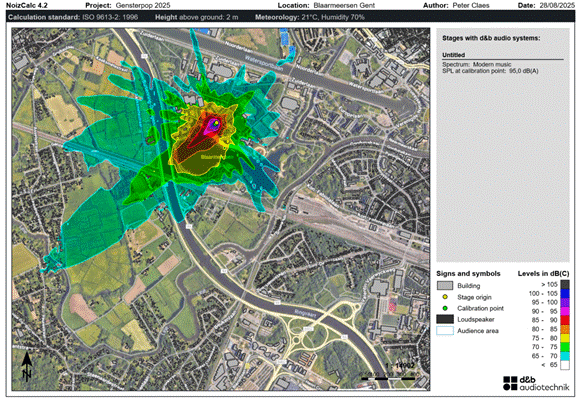The image size is (580, 399).
Task: Click the date '28/08/2025'
Action: tap(556, 6)
